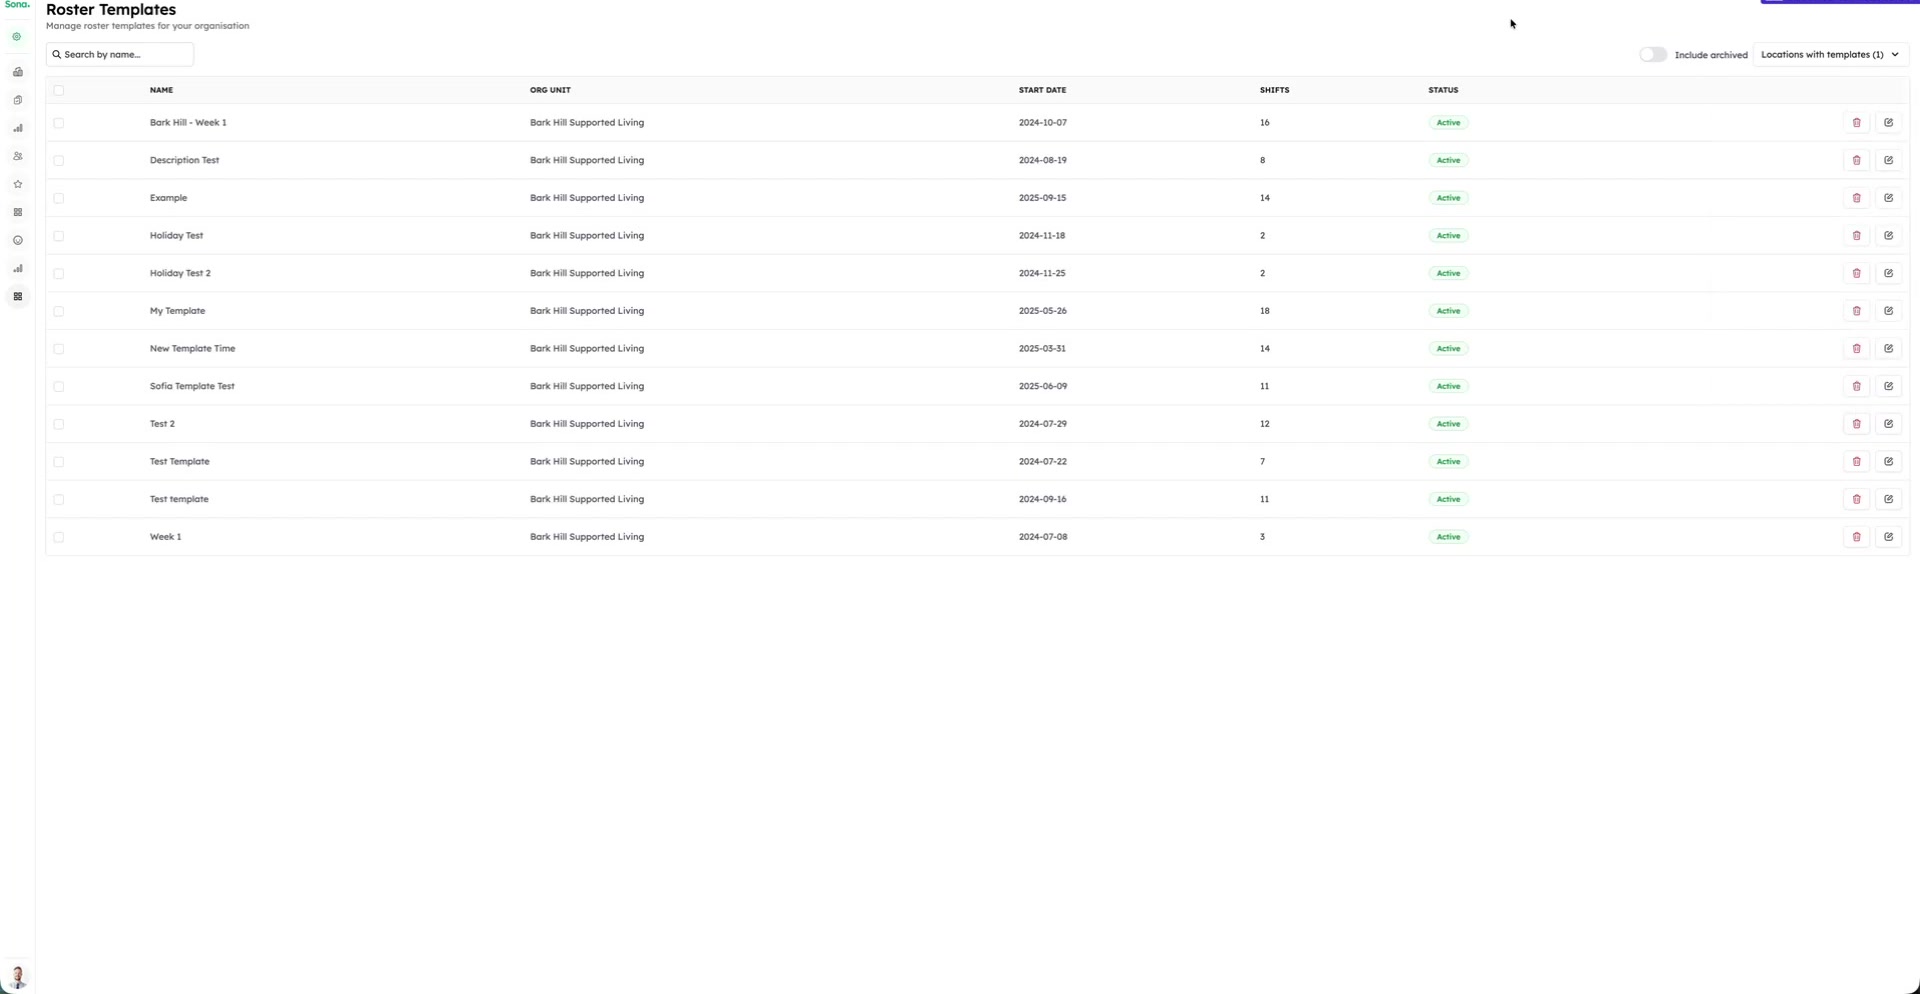Edit the Sofia Template Test row

[x=1888, y=386]
